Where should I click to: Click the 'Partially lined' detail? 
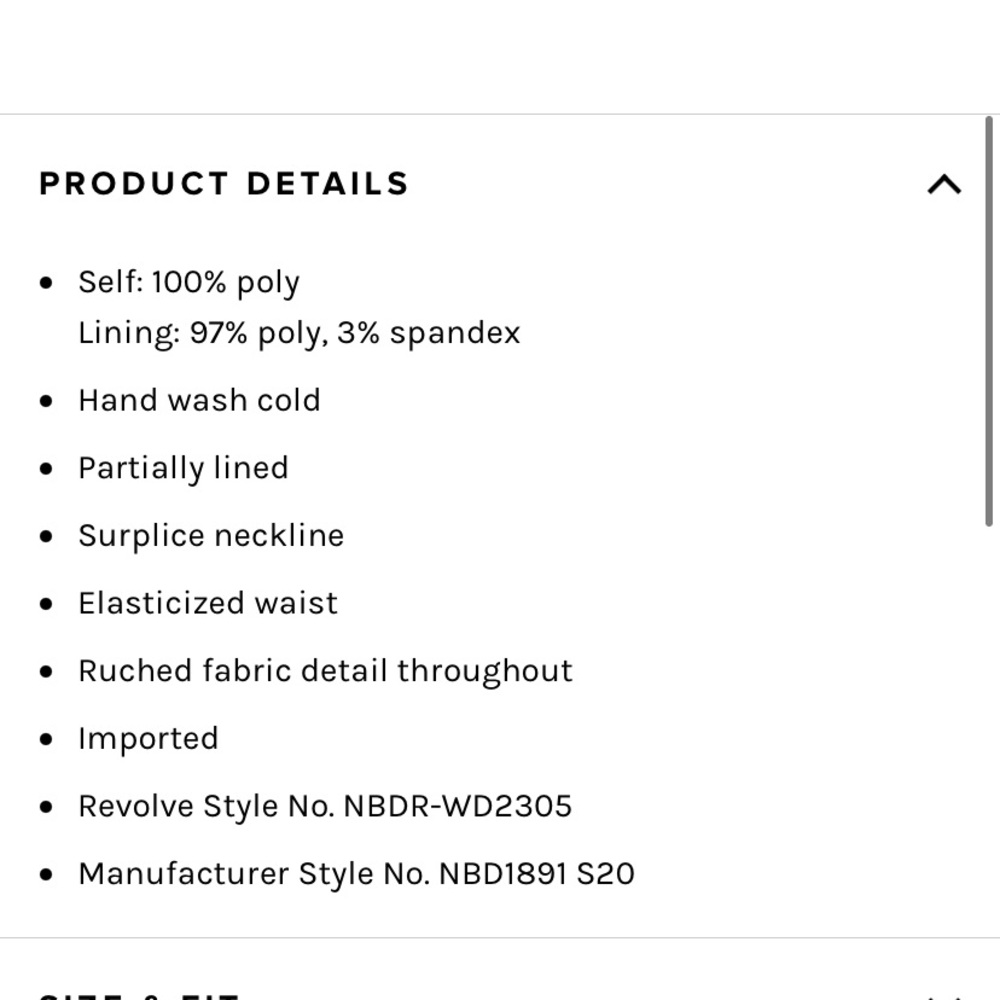[x=184, y=468]
